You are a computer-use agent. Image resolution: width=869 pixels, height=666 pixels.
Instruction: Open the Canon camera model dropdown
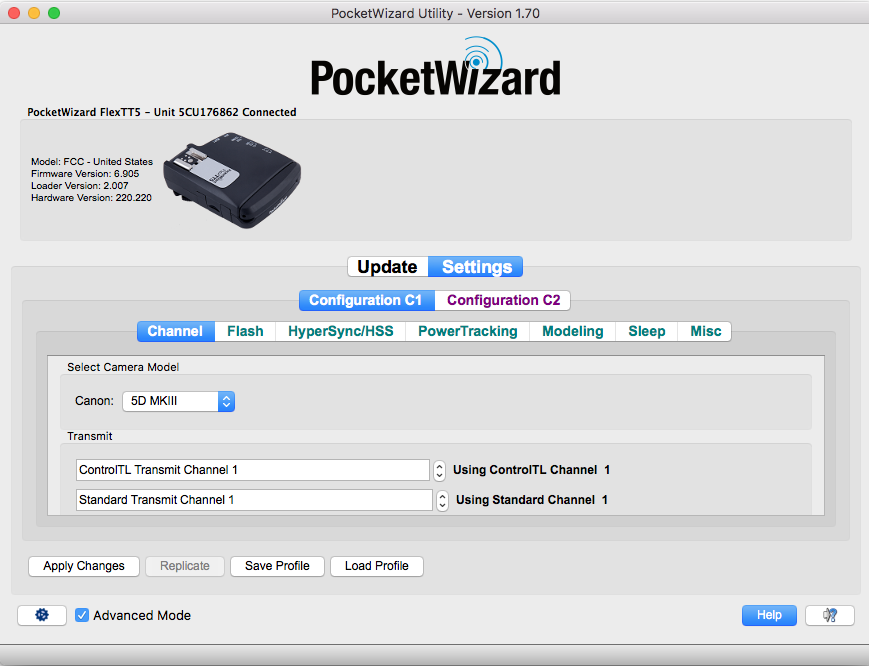(x=178, y=401)
